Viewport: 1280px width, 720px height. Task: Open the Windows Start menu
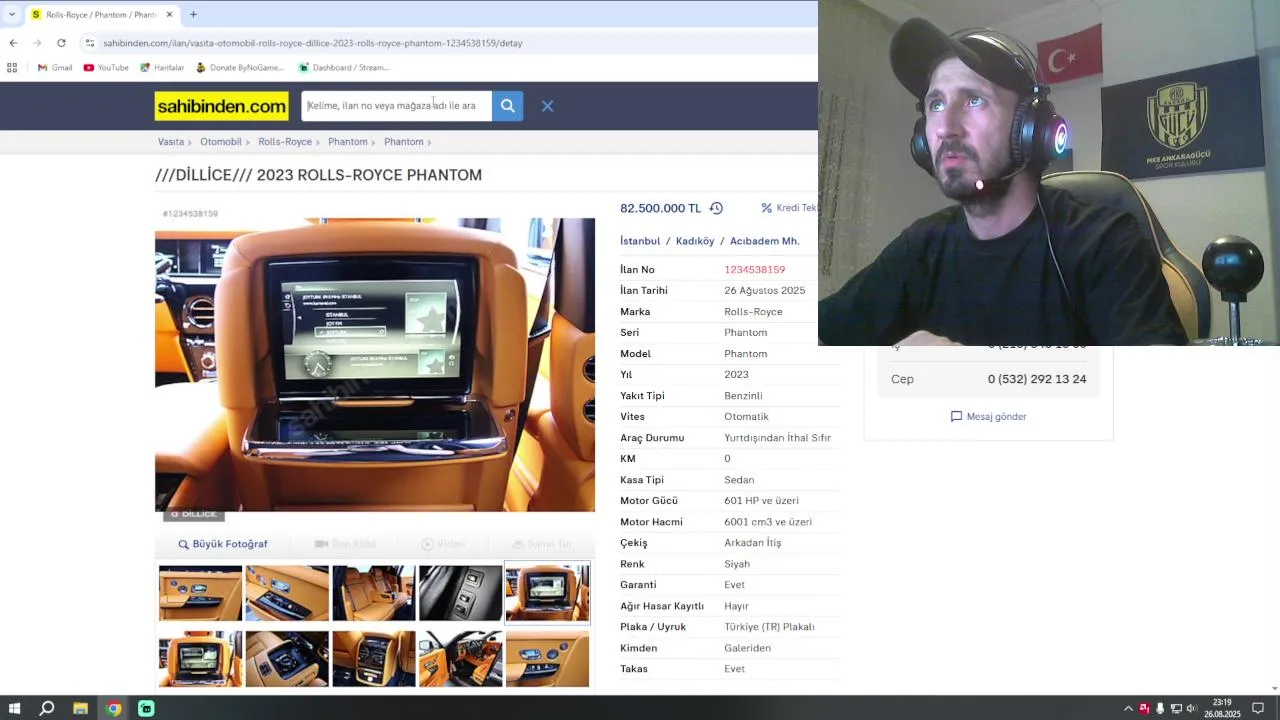14,708
